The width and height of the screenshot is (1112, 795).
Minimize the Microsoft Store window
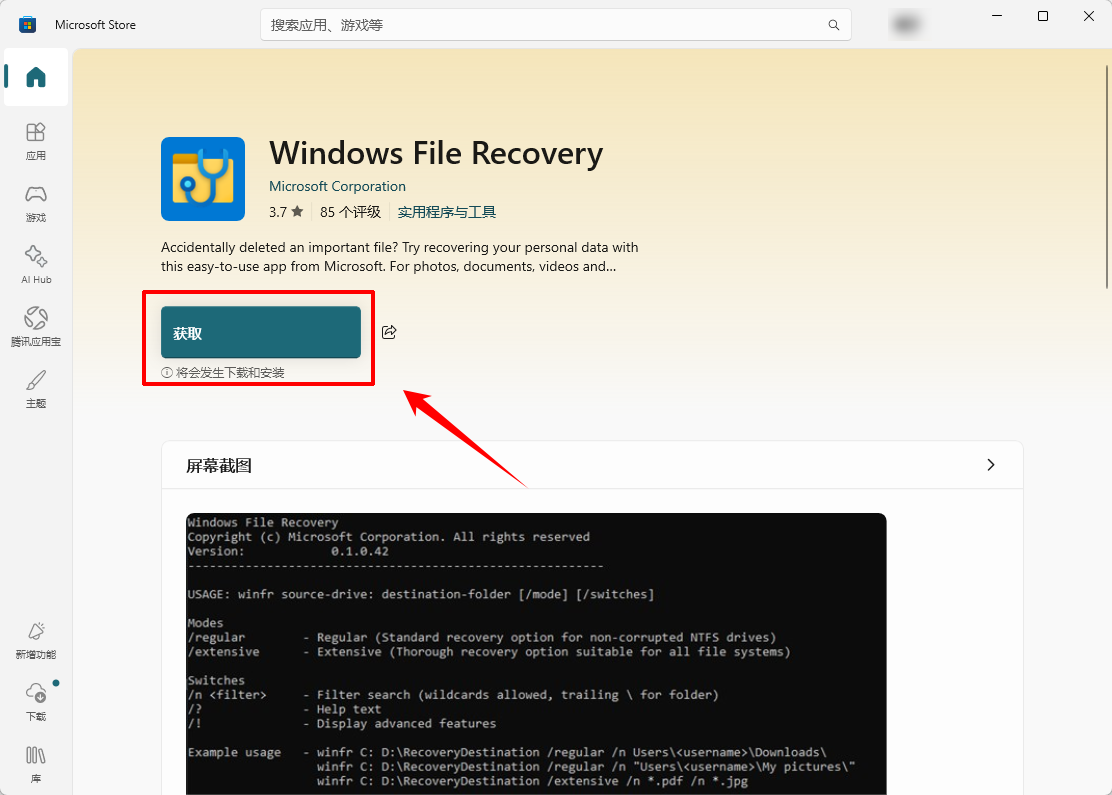tap(997, 16)
